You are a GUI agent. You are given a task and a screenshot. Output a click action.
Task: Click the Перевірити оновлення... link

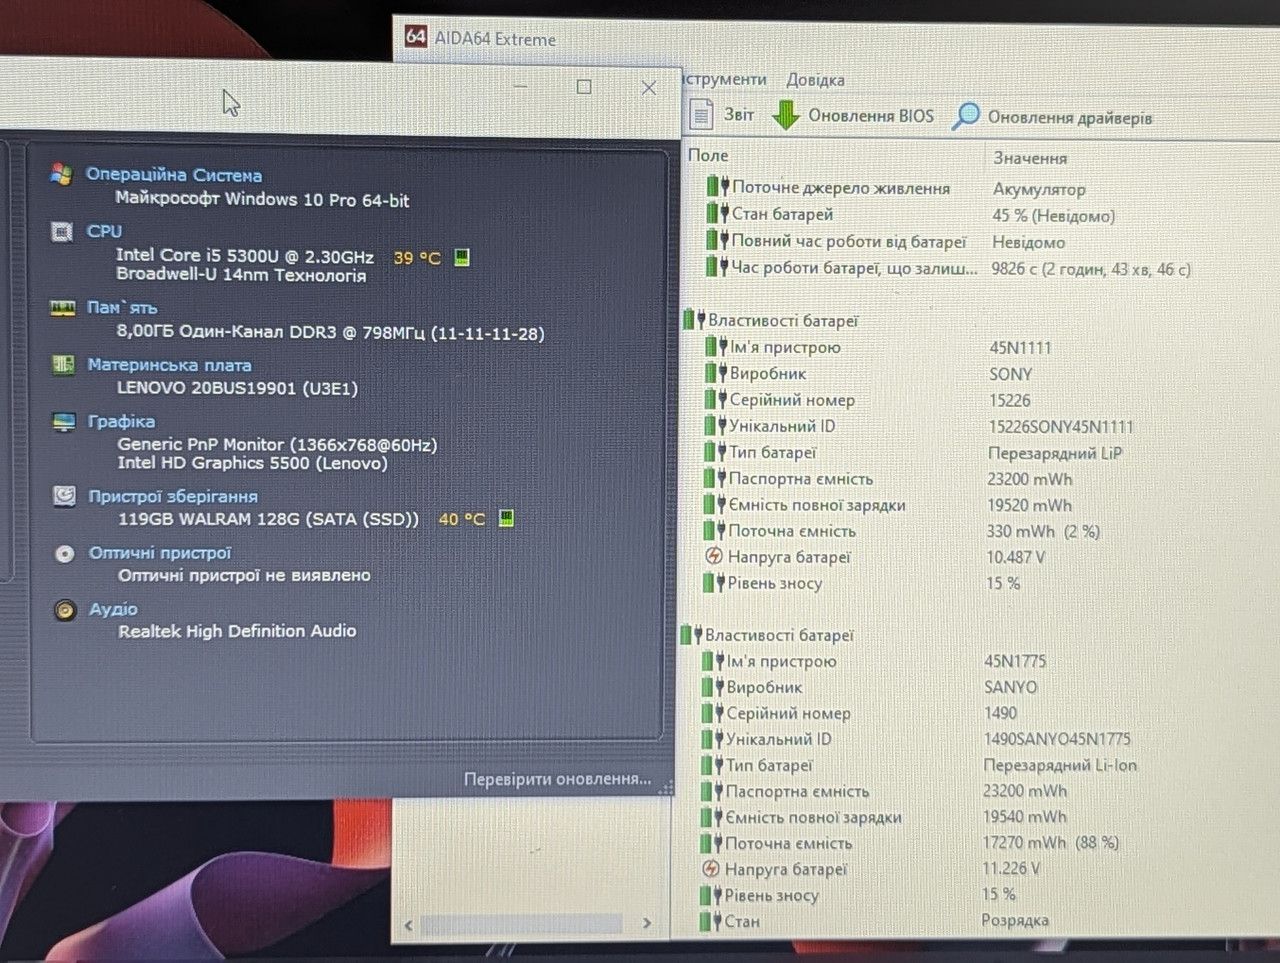(x=557, y=779)
